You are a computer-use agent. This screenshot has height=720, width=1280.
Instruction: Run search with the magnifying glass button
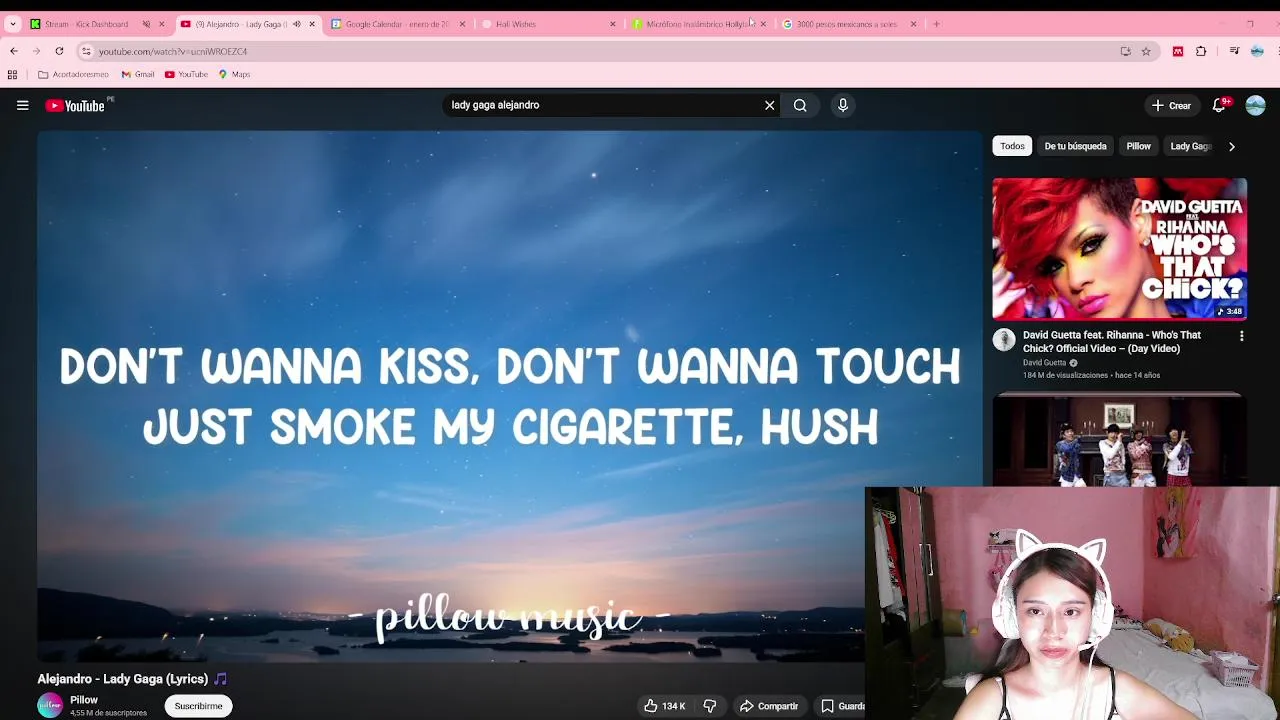800,105
